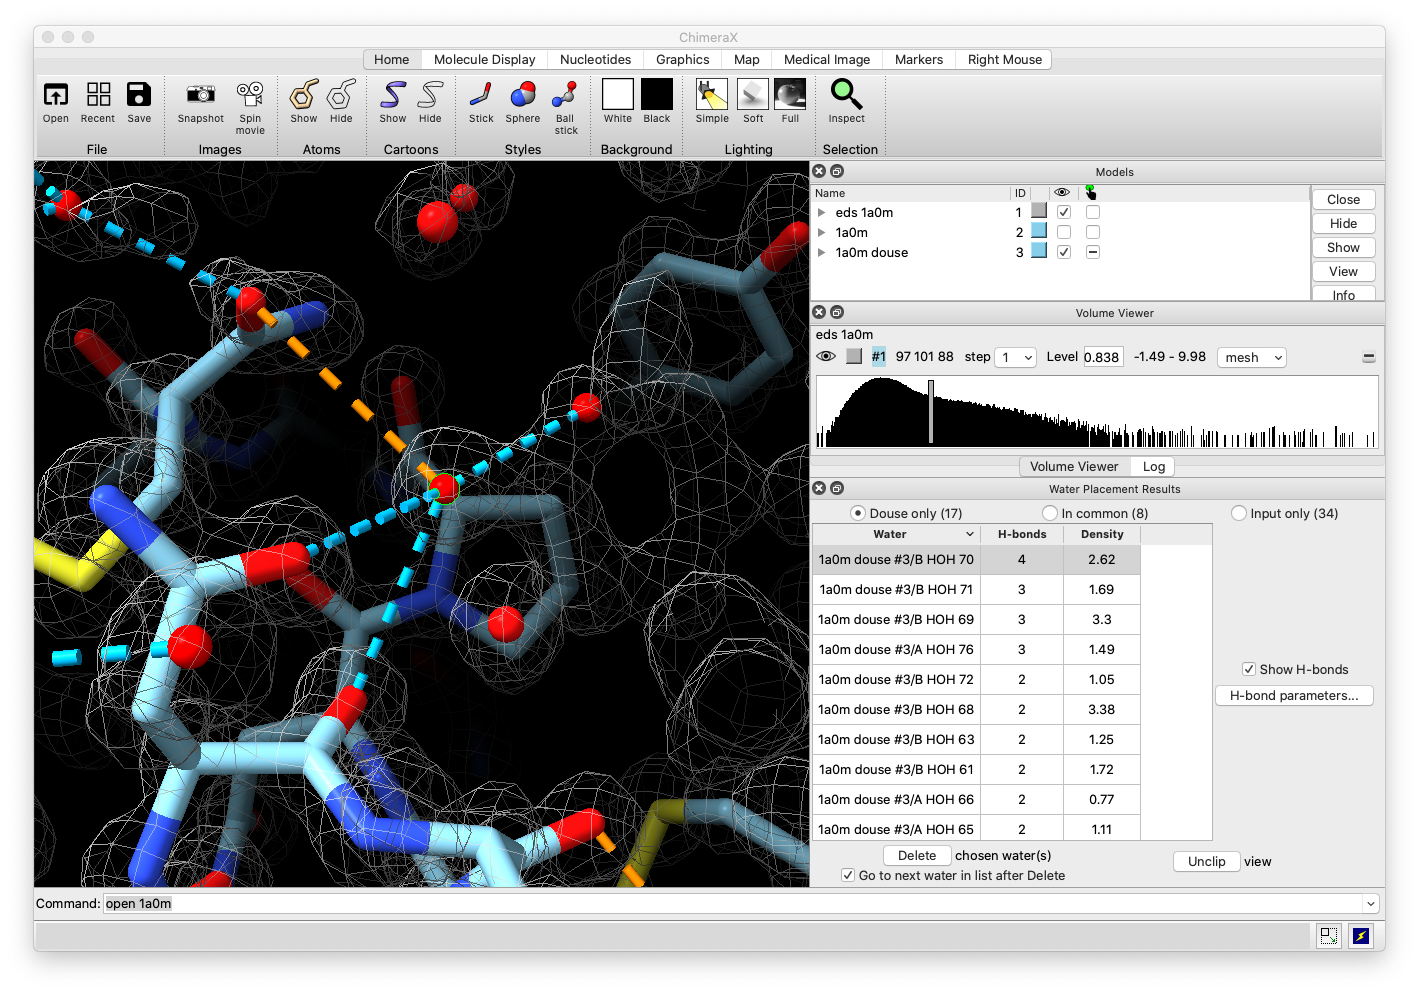1419x993 pixels.
Task: Open the Log tab
Action: coord(1154,467)
